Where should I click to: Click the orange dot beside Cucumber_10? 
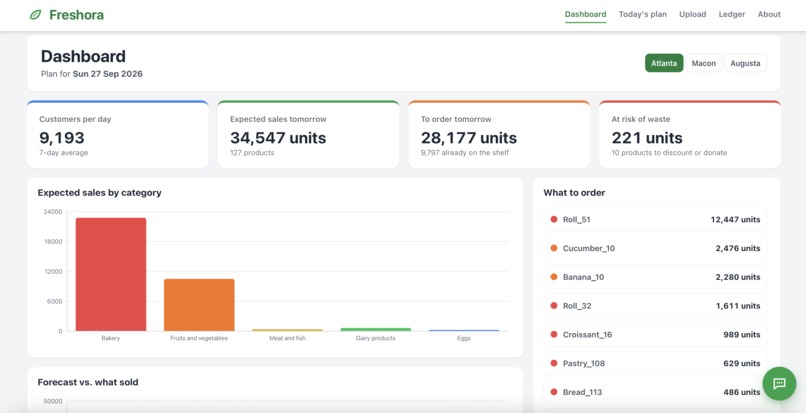554,248
